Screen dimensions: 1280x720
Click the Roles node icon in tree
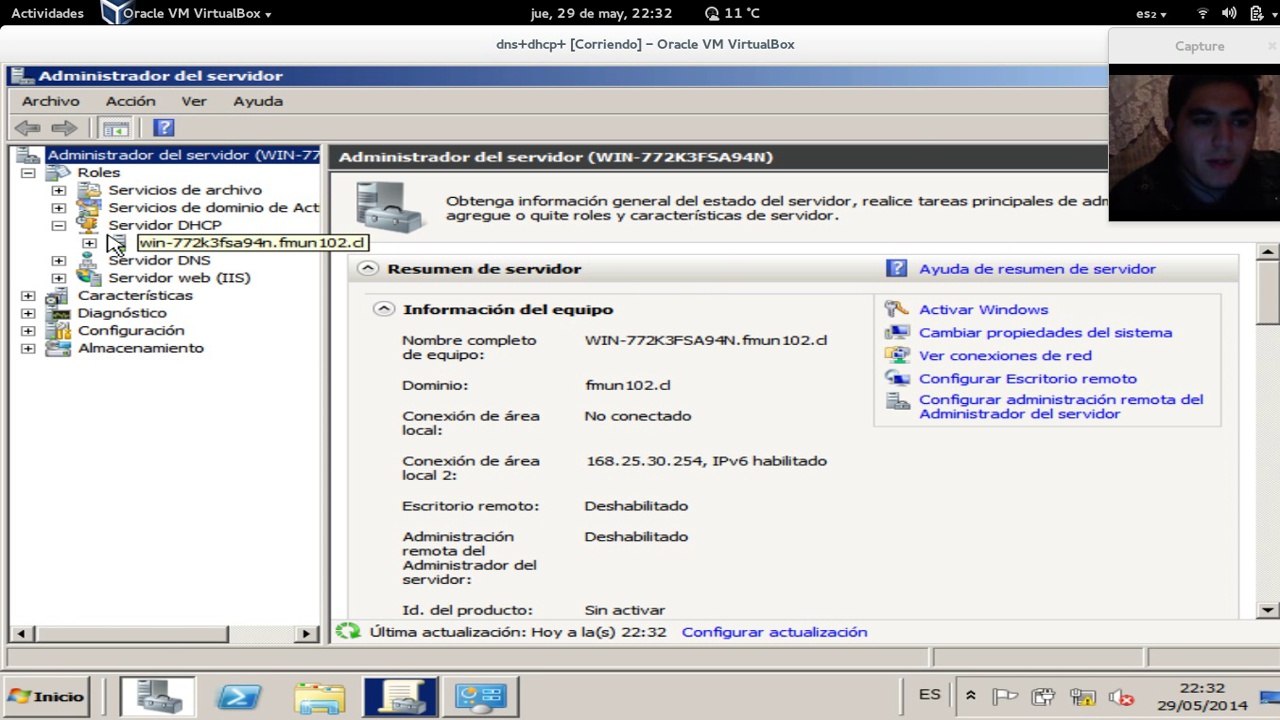pyautogui.click(x=59, y=173)
